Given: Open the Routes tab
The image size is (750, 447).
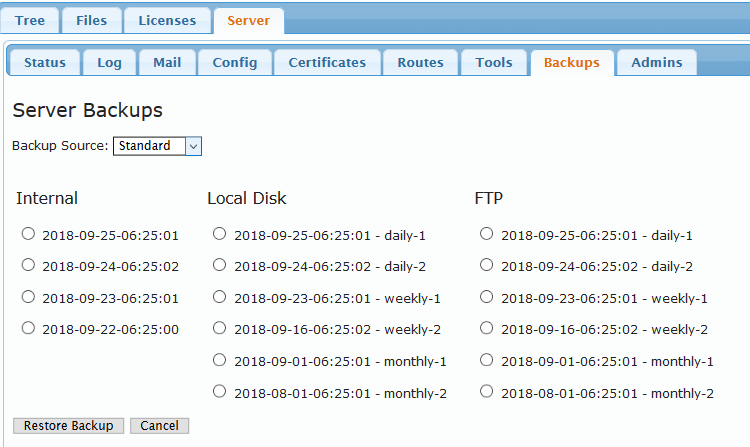Looking at the screenshot, I should [420, 62].
